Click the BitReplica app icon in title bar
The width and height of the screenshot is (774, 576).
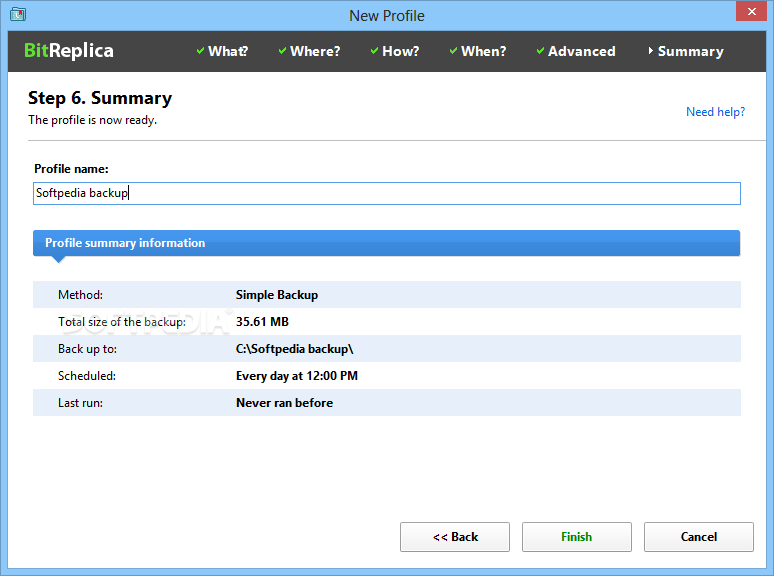pos(18,14)
